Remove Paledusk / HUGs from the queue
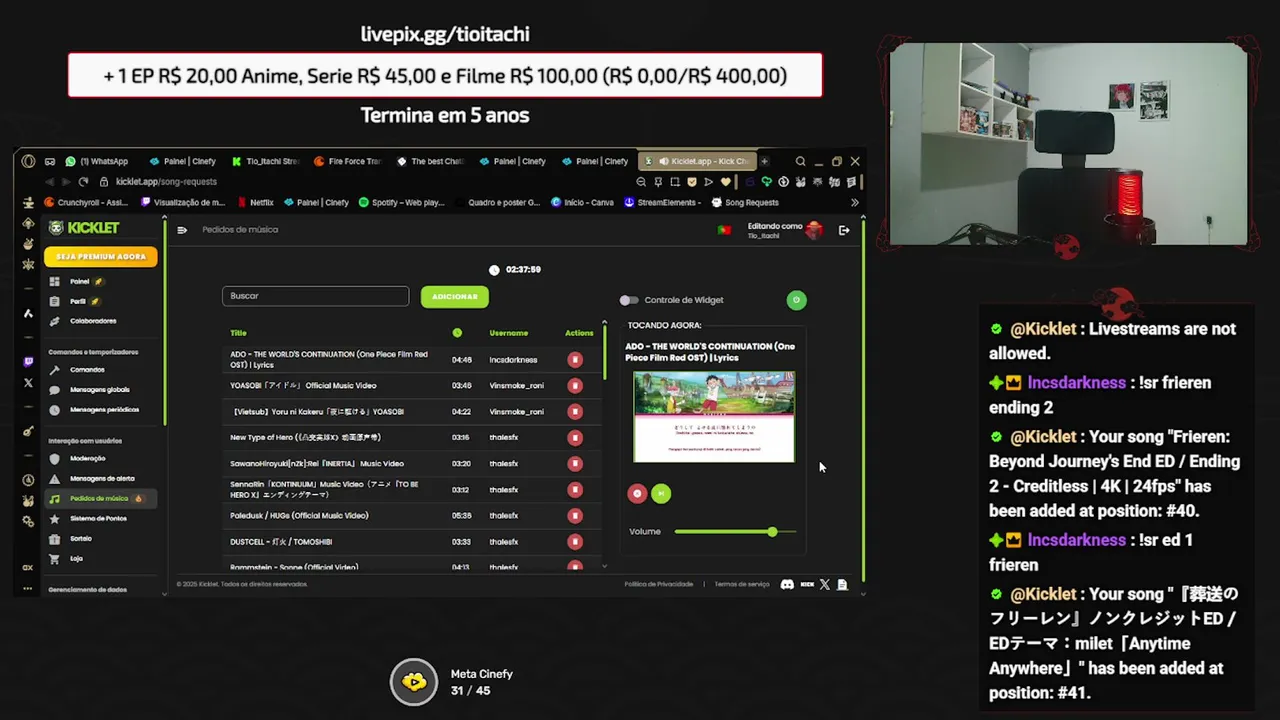Screen dimensions: 1280x720 575,516
